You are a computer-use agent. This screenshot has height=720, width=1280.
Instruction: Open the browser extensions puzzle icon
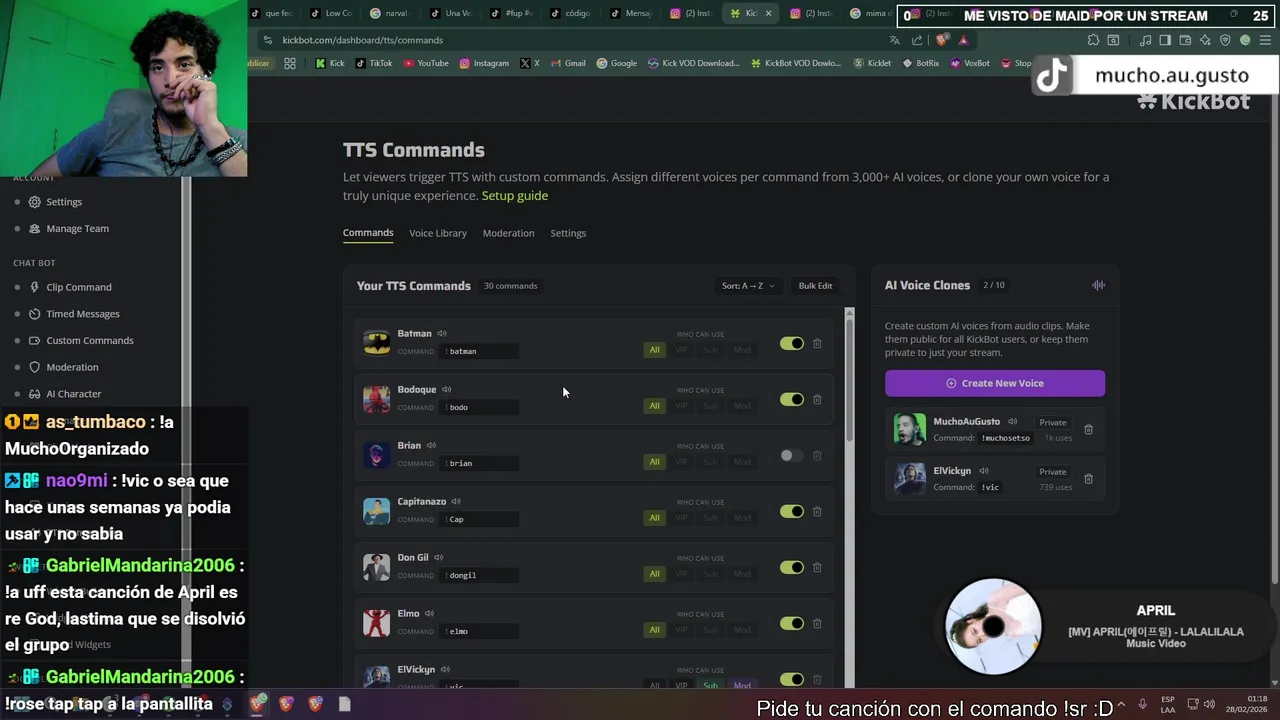click(1093, 40)
